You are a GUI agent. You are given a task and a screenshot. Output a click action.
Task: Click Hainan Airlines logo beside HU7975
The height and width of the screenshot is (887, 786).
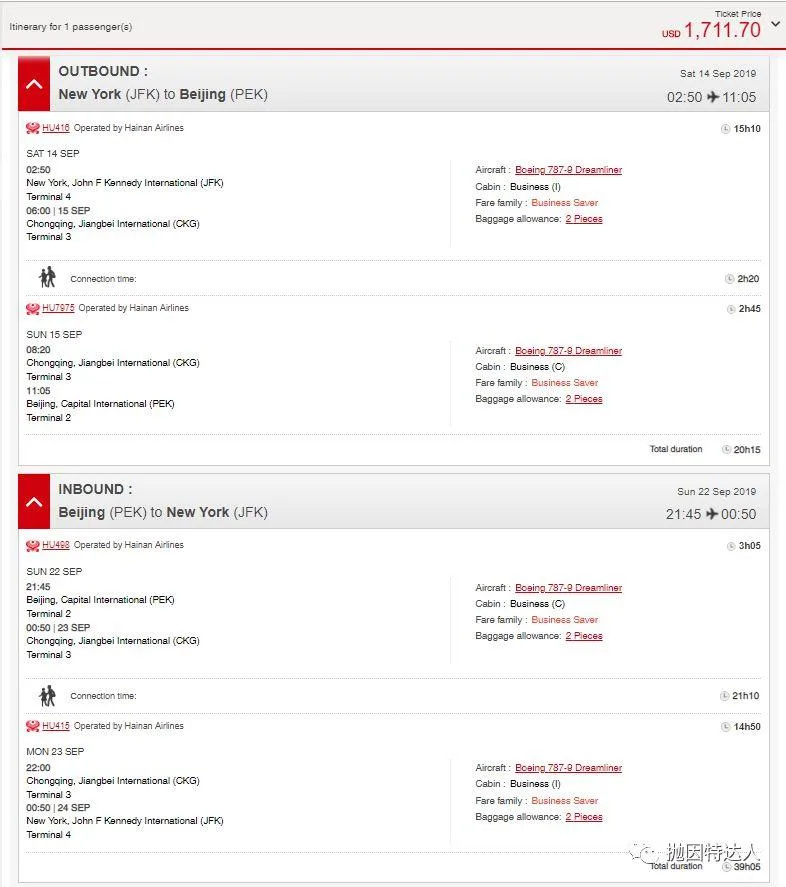[x=33, y=308]
